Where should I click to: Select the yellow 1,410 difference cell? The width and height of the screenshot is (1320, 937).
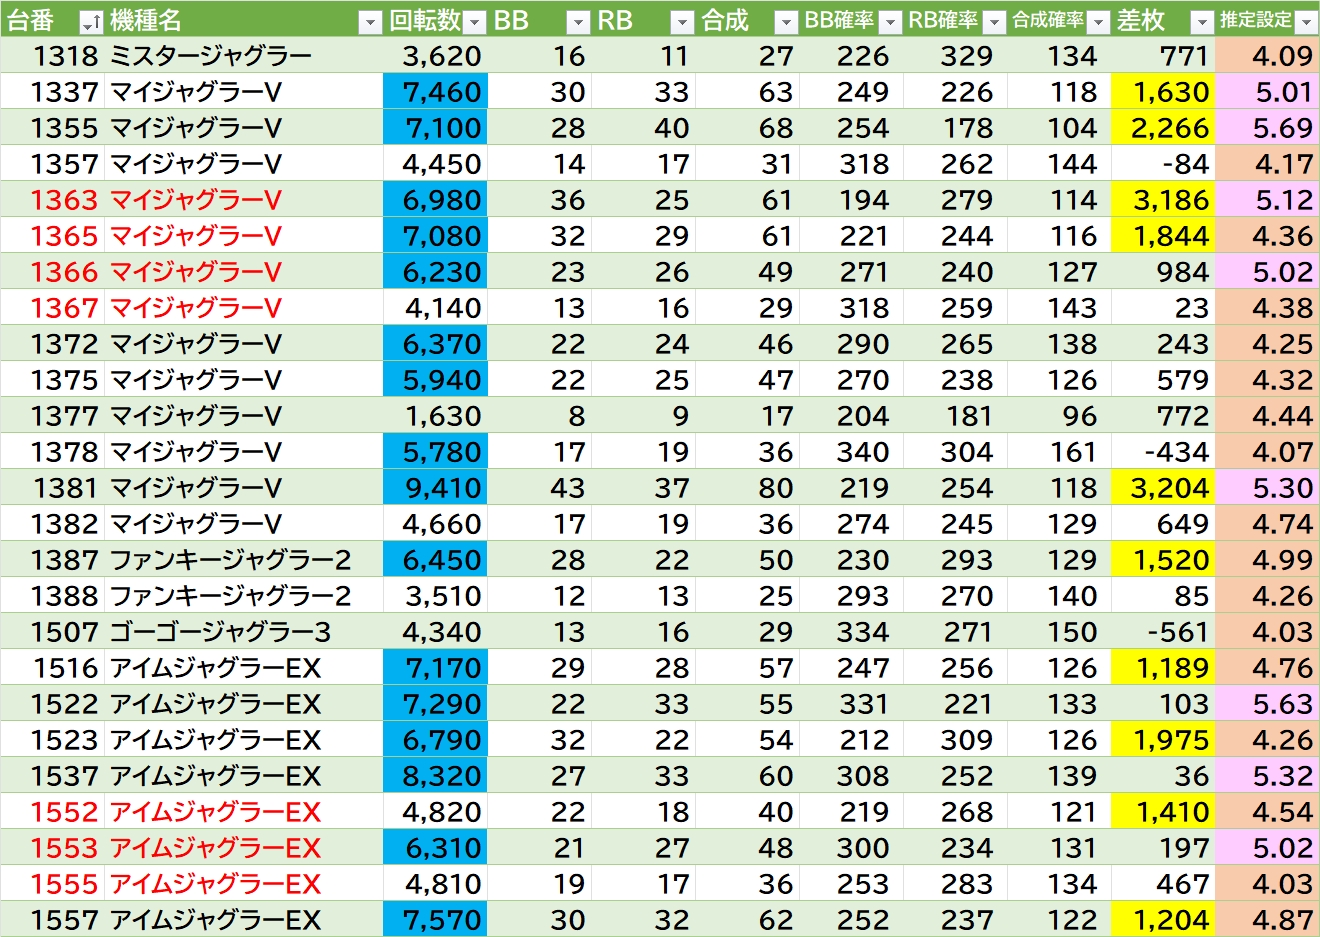[x=1164, y=812]
